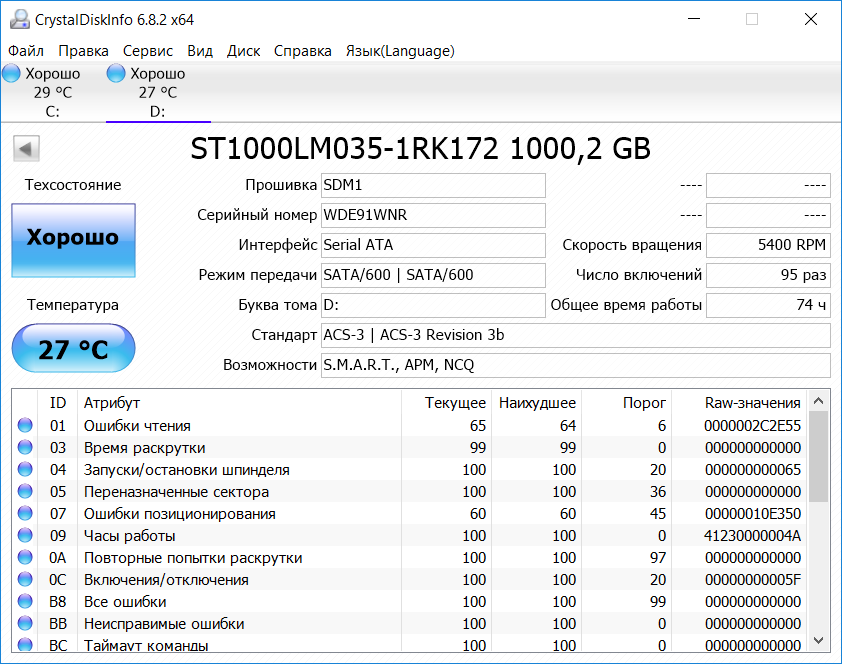This screenshot has width=842, height=664.
Task: Click the Raw-значения column header
Action: [752, 403]
